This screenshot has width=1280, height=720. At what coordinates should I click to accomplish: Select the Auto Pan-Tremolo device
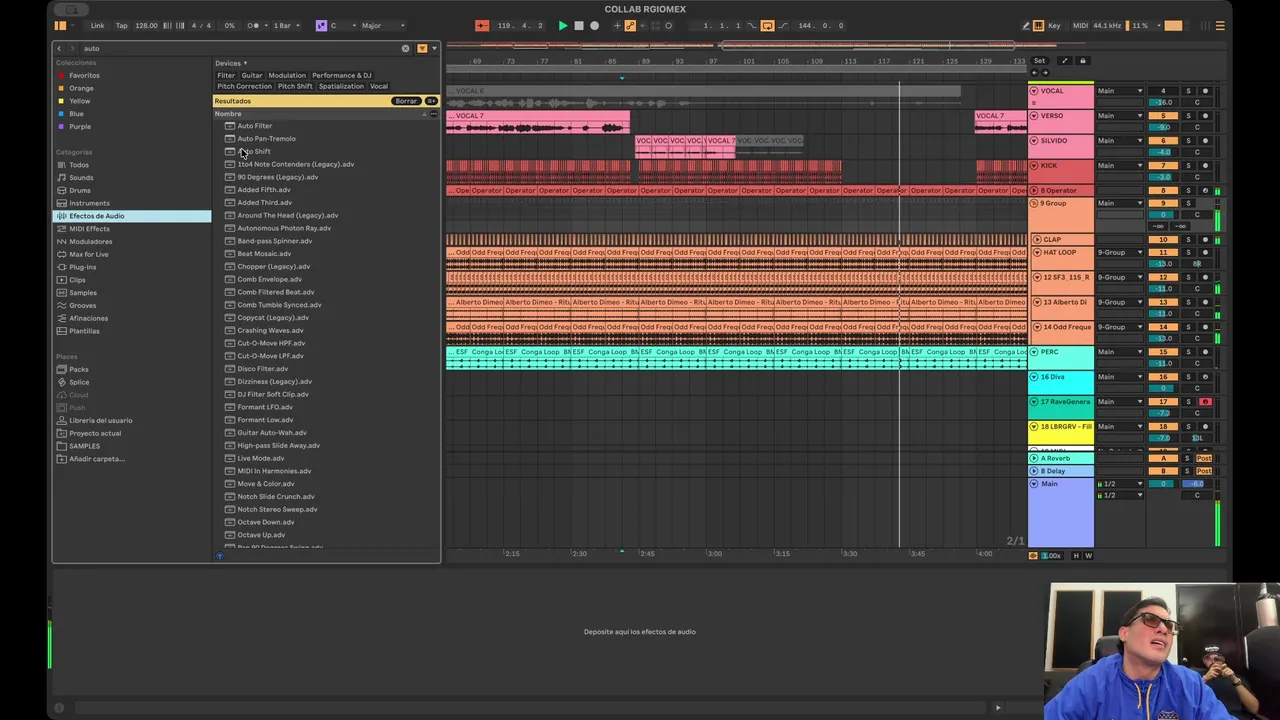click(266, 139)
